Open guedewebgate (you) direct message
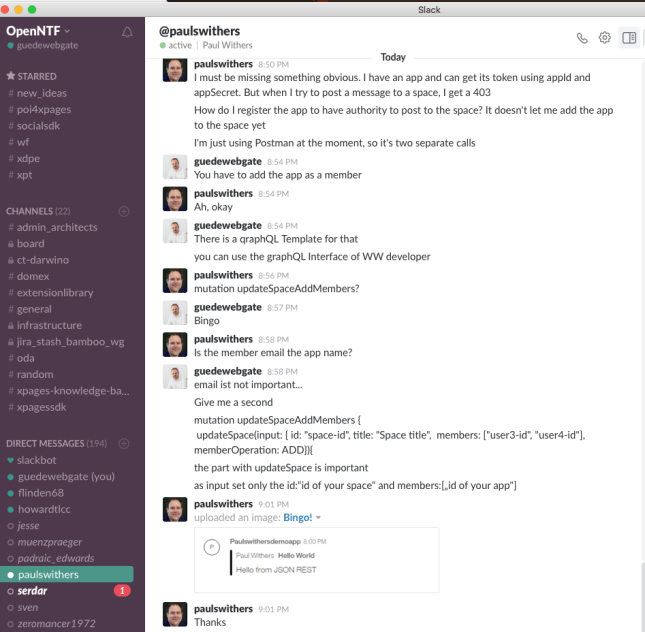This screenshot has height=632, width=645. pyautogui.click(x=61, y=476)
